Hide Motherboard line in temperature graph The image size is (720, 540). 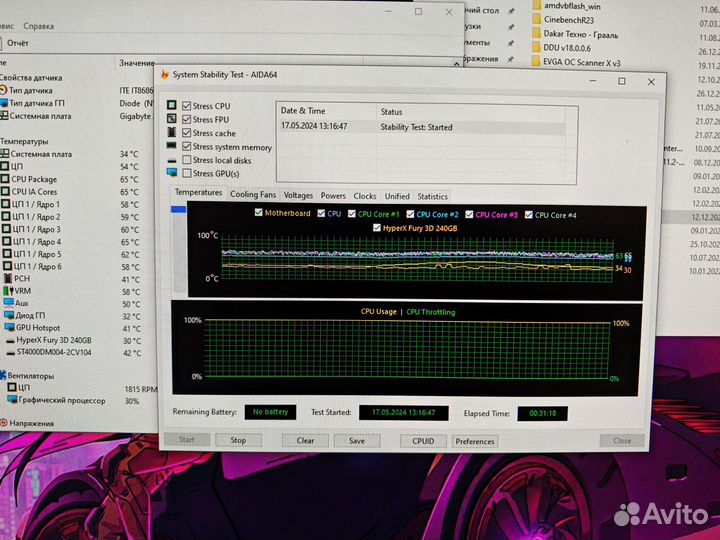coord(259,213)
